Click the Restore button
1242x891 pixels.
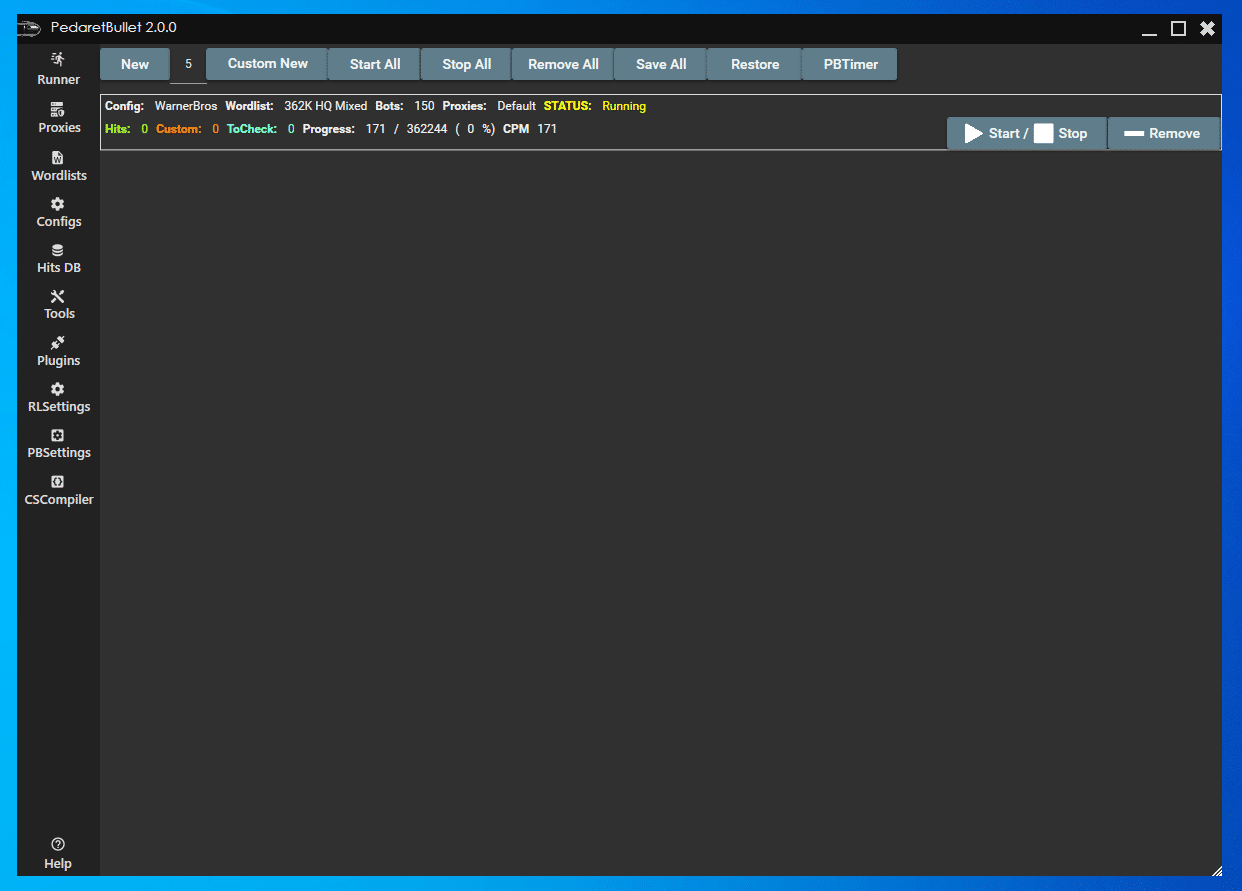click(755, 64)
